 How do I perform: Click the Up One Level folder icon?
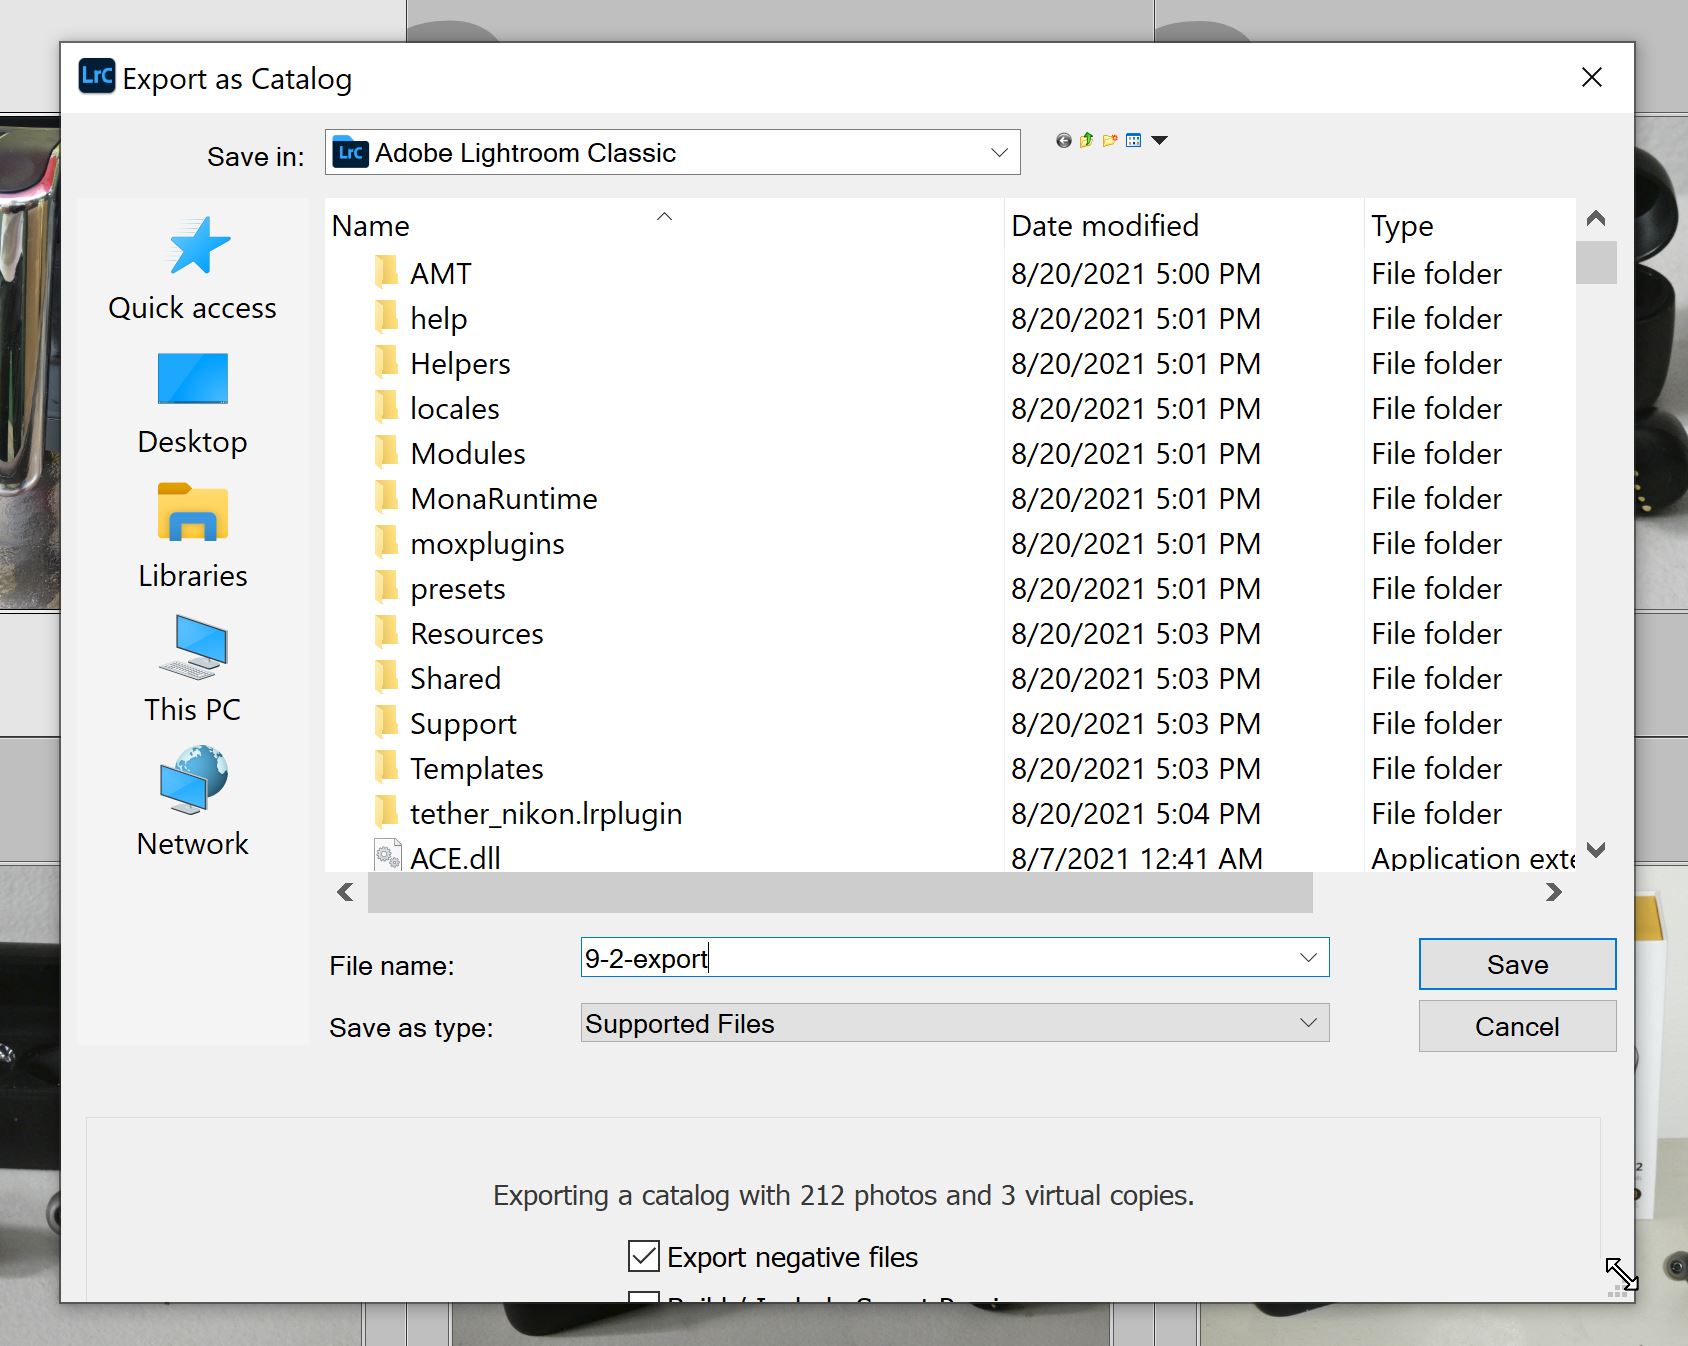pyautogui.click(x=1086, y=140)
